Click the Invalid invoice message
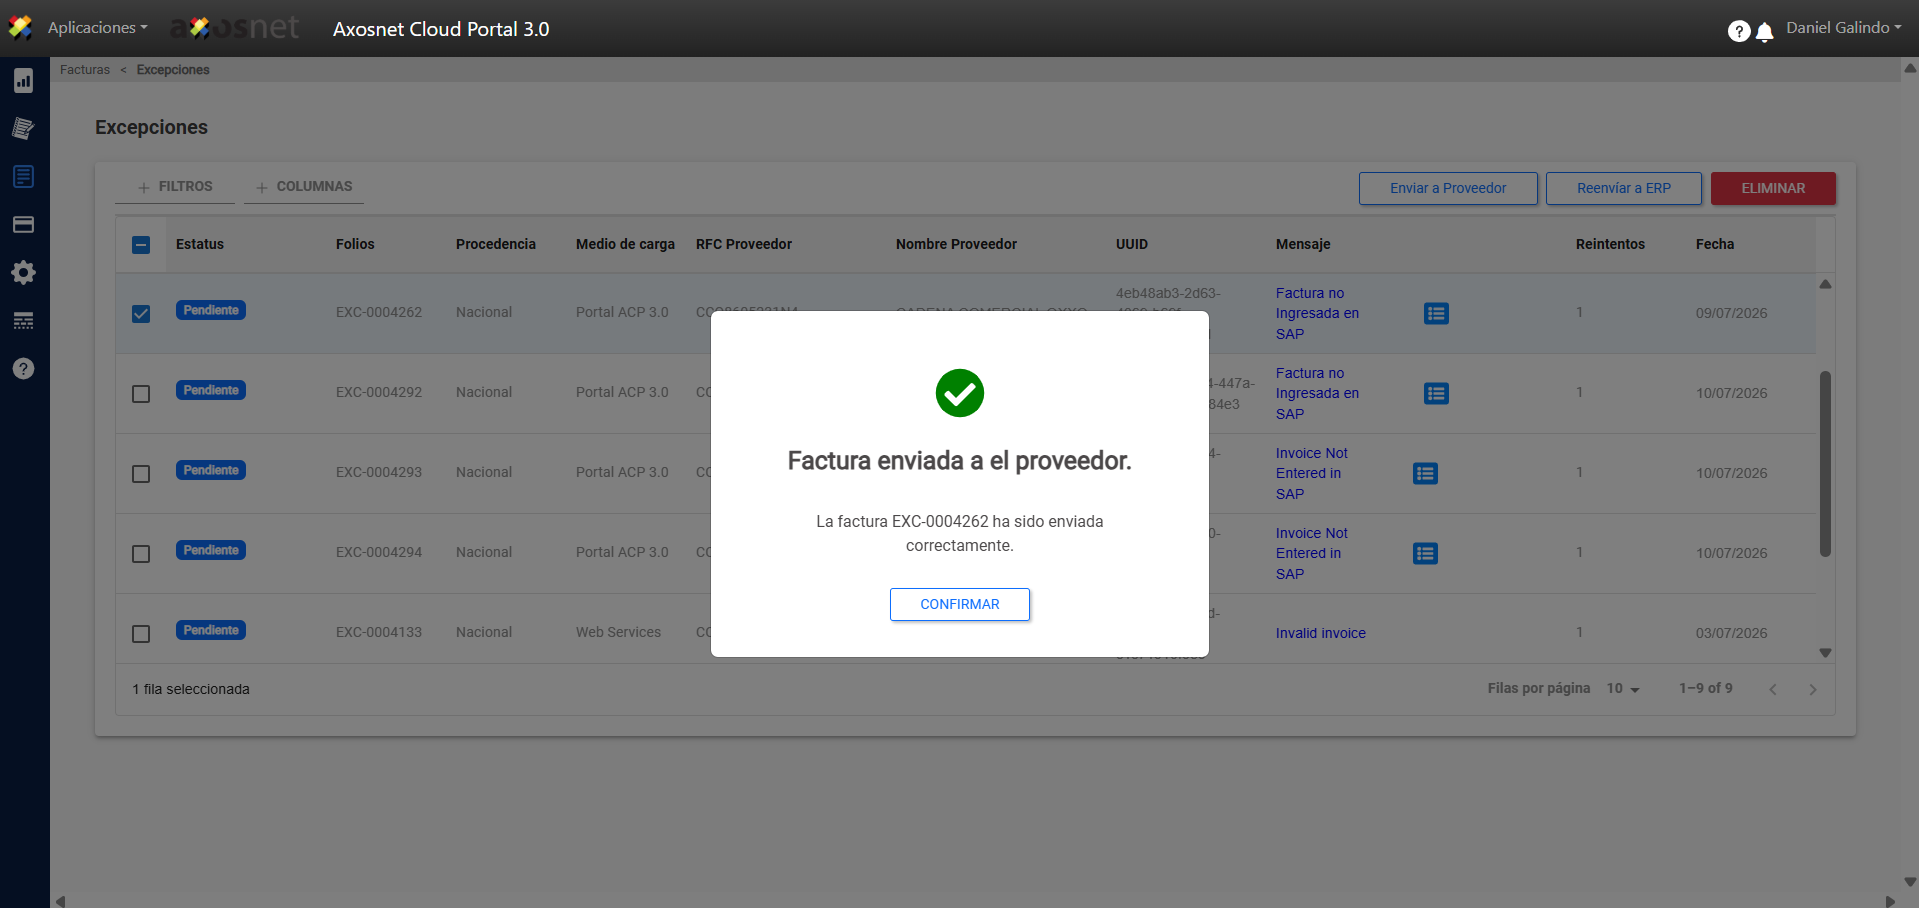The image size is (1919, 908). (1320, 633)
